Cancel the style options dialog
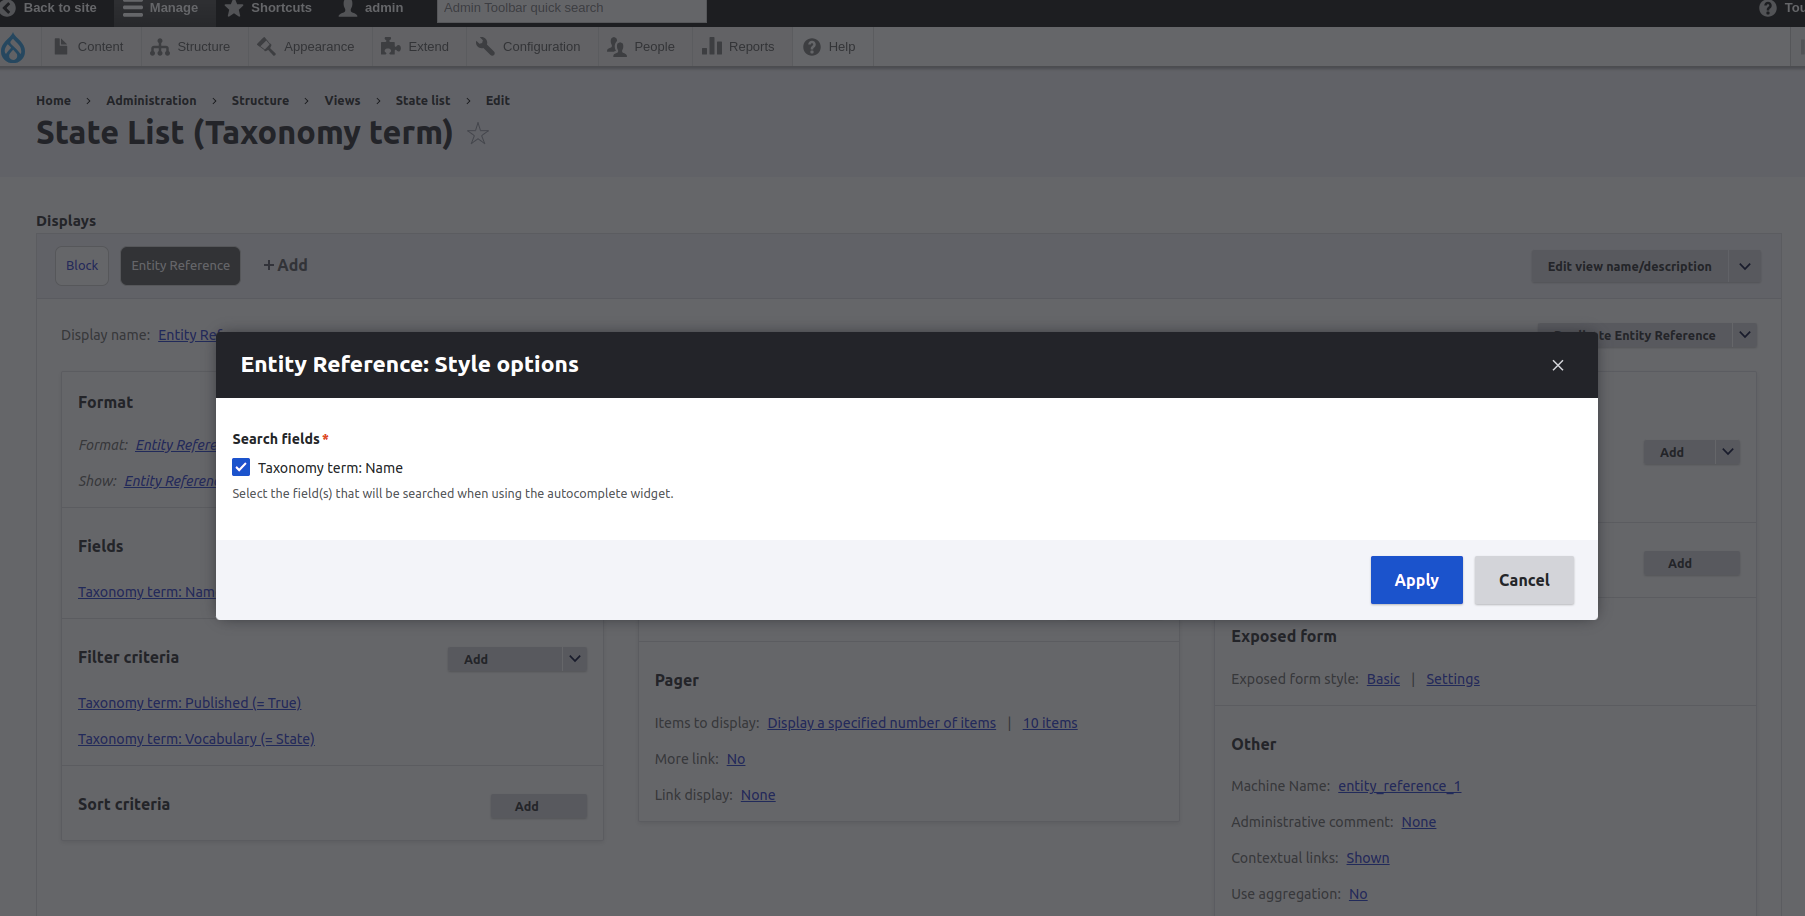This screenshot has width=1805, height=916. pos(1524,580)
